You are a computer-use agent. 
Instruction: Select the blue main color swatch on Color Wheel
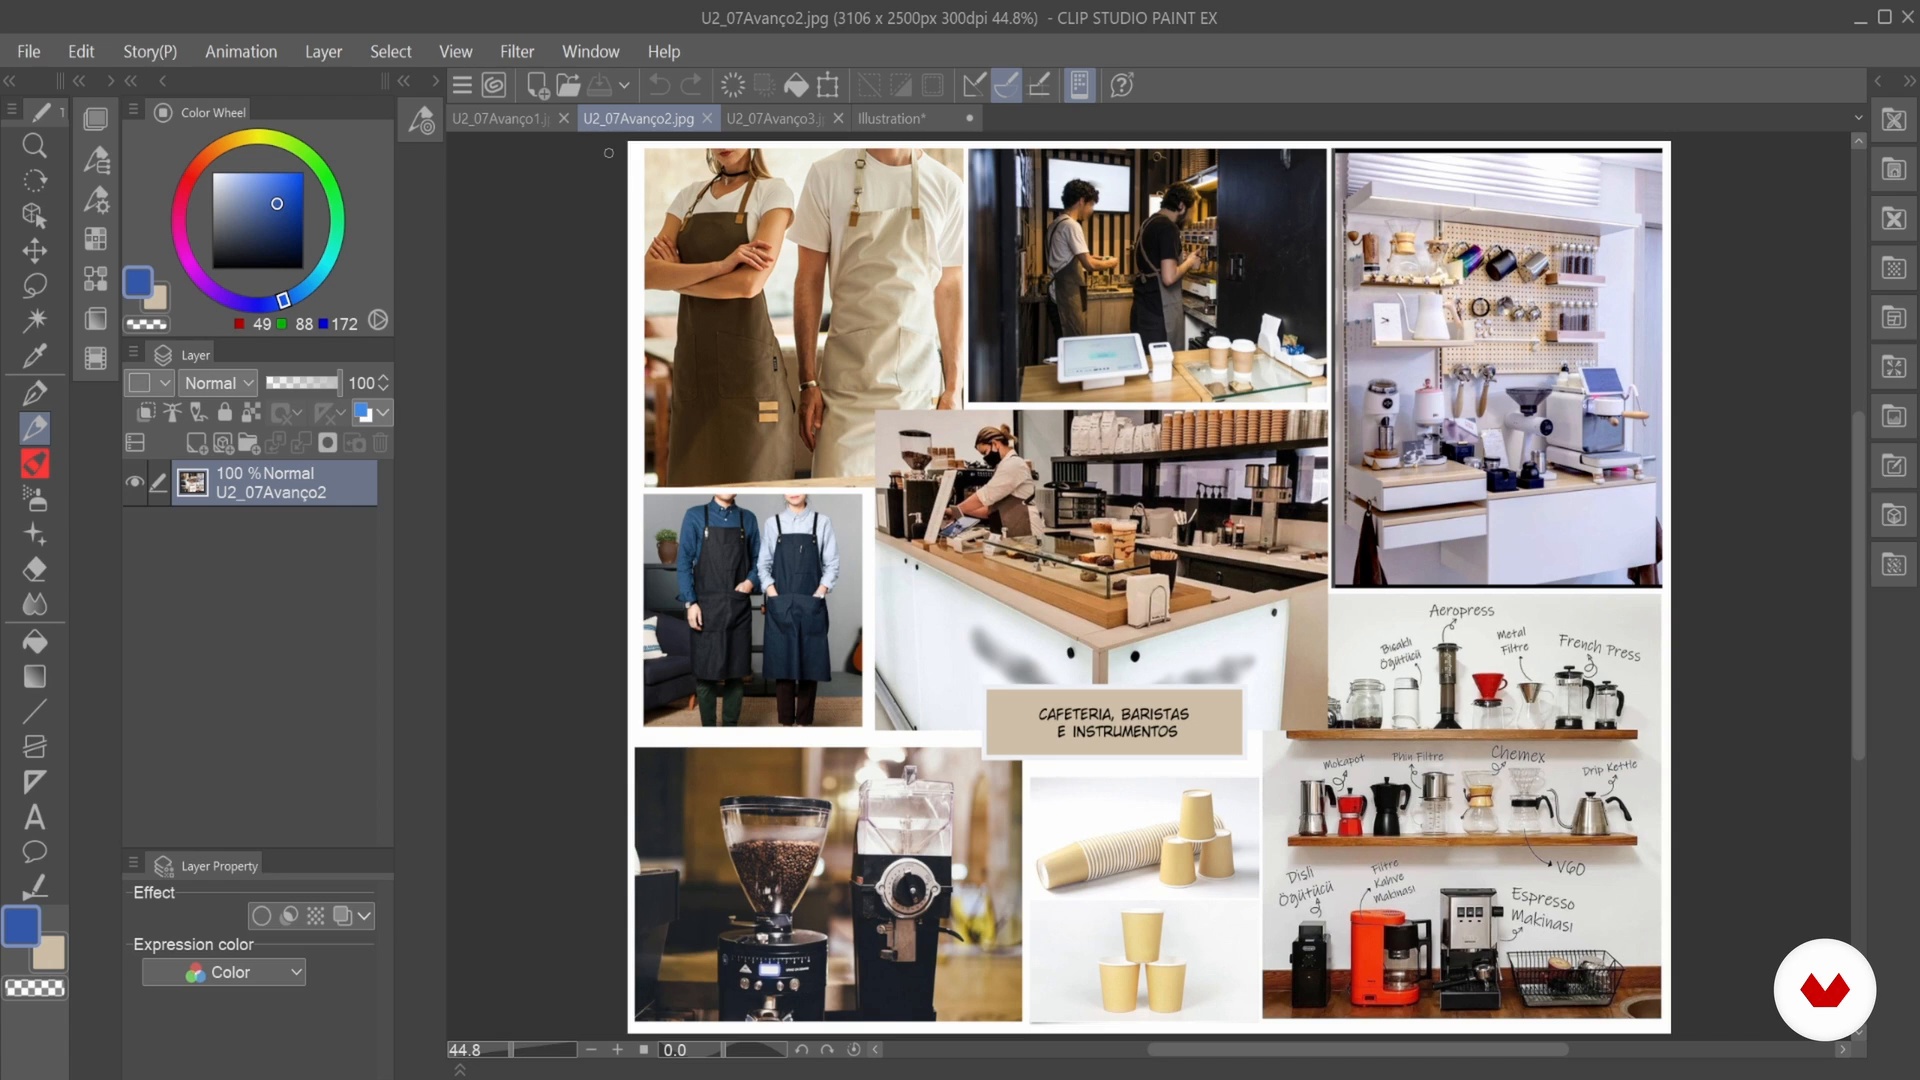click(x=138, y=282)
